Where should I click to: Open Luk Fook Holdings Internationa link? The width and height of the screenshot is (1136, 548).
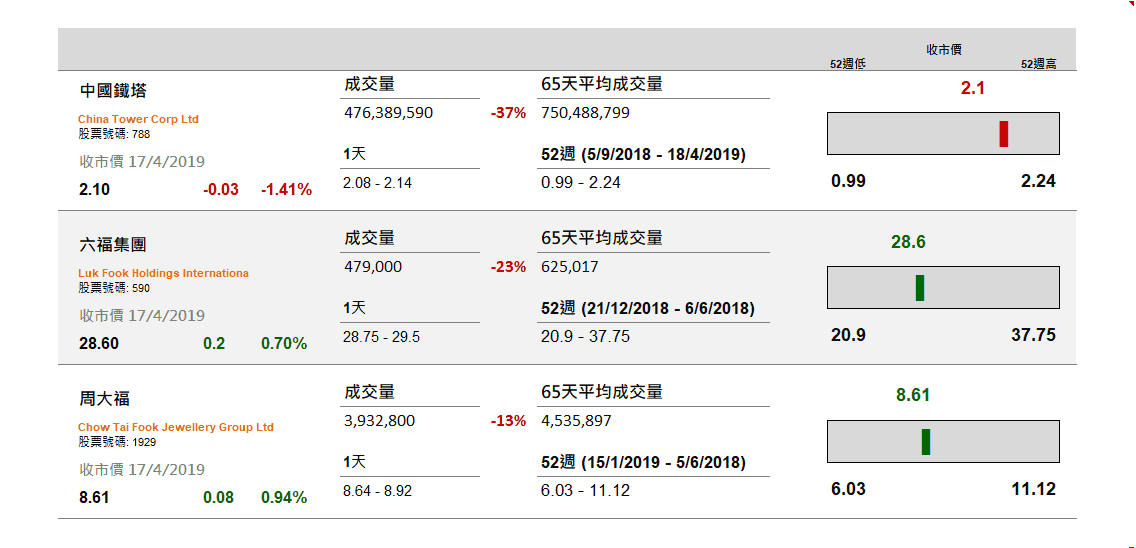coord(164,273)
